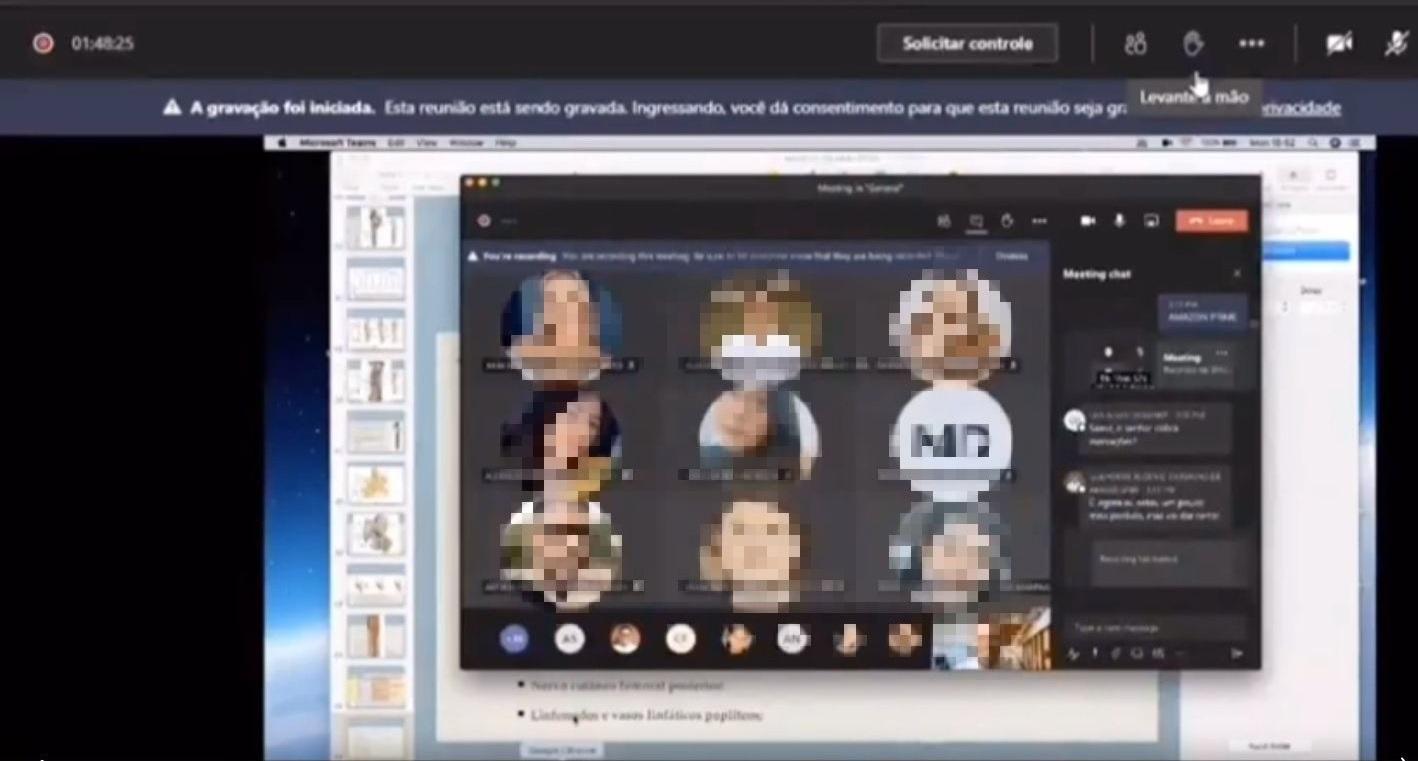The width and height of the screenshot is (1418, 761).
Task: Toggle the microphone mute in top-right corner
Action: click(1398, 44)
